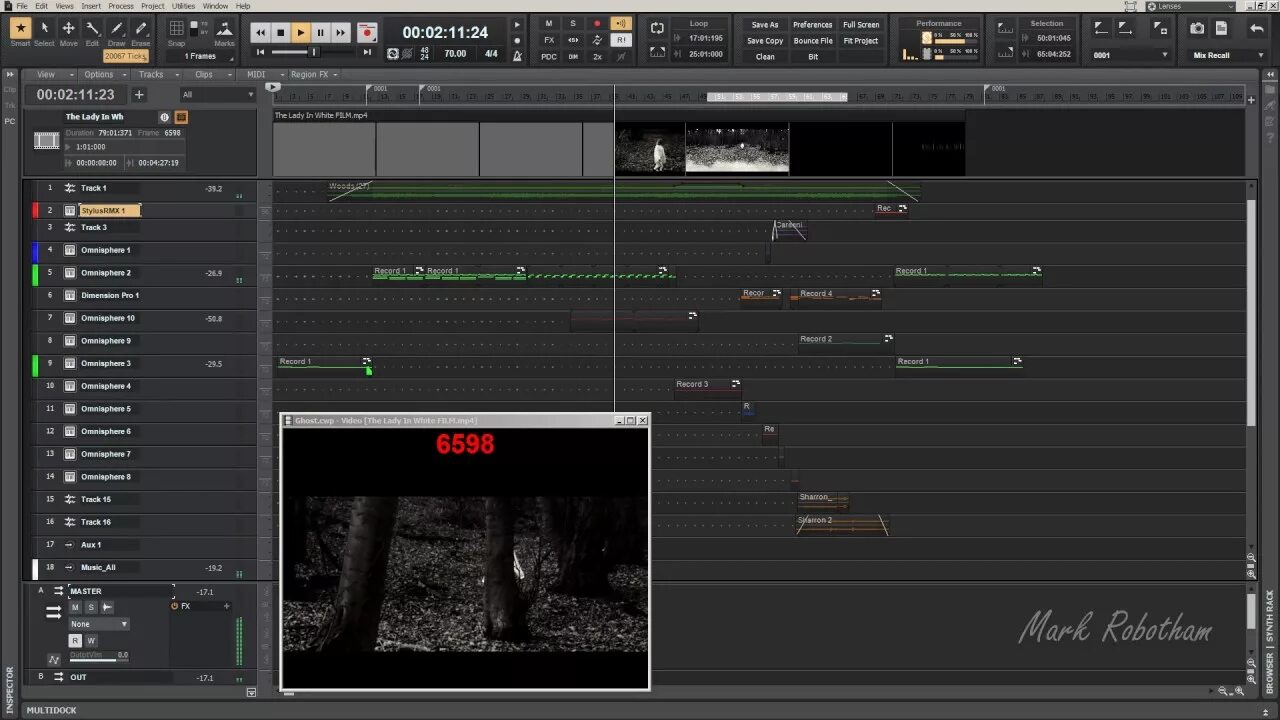This screenshot has width=1280, height=720.
Task: Open the Mix Recall dropdown
Action: (1226, 56)
